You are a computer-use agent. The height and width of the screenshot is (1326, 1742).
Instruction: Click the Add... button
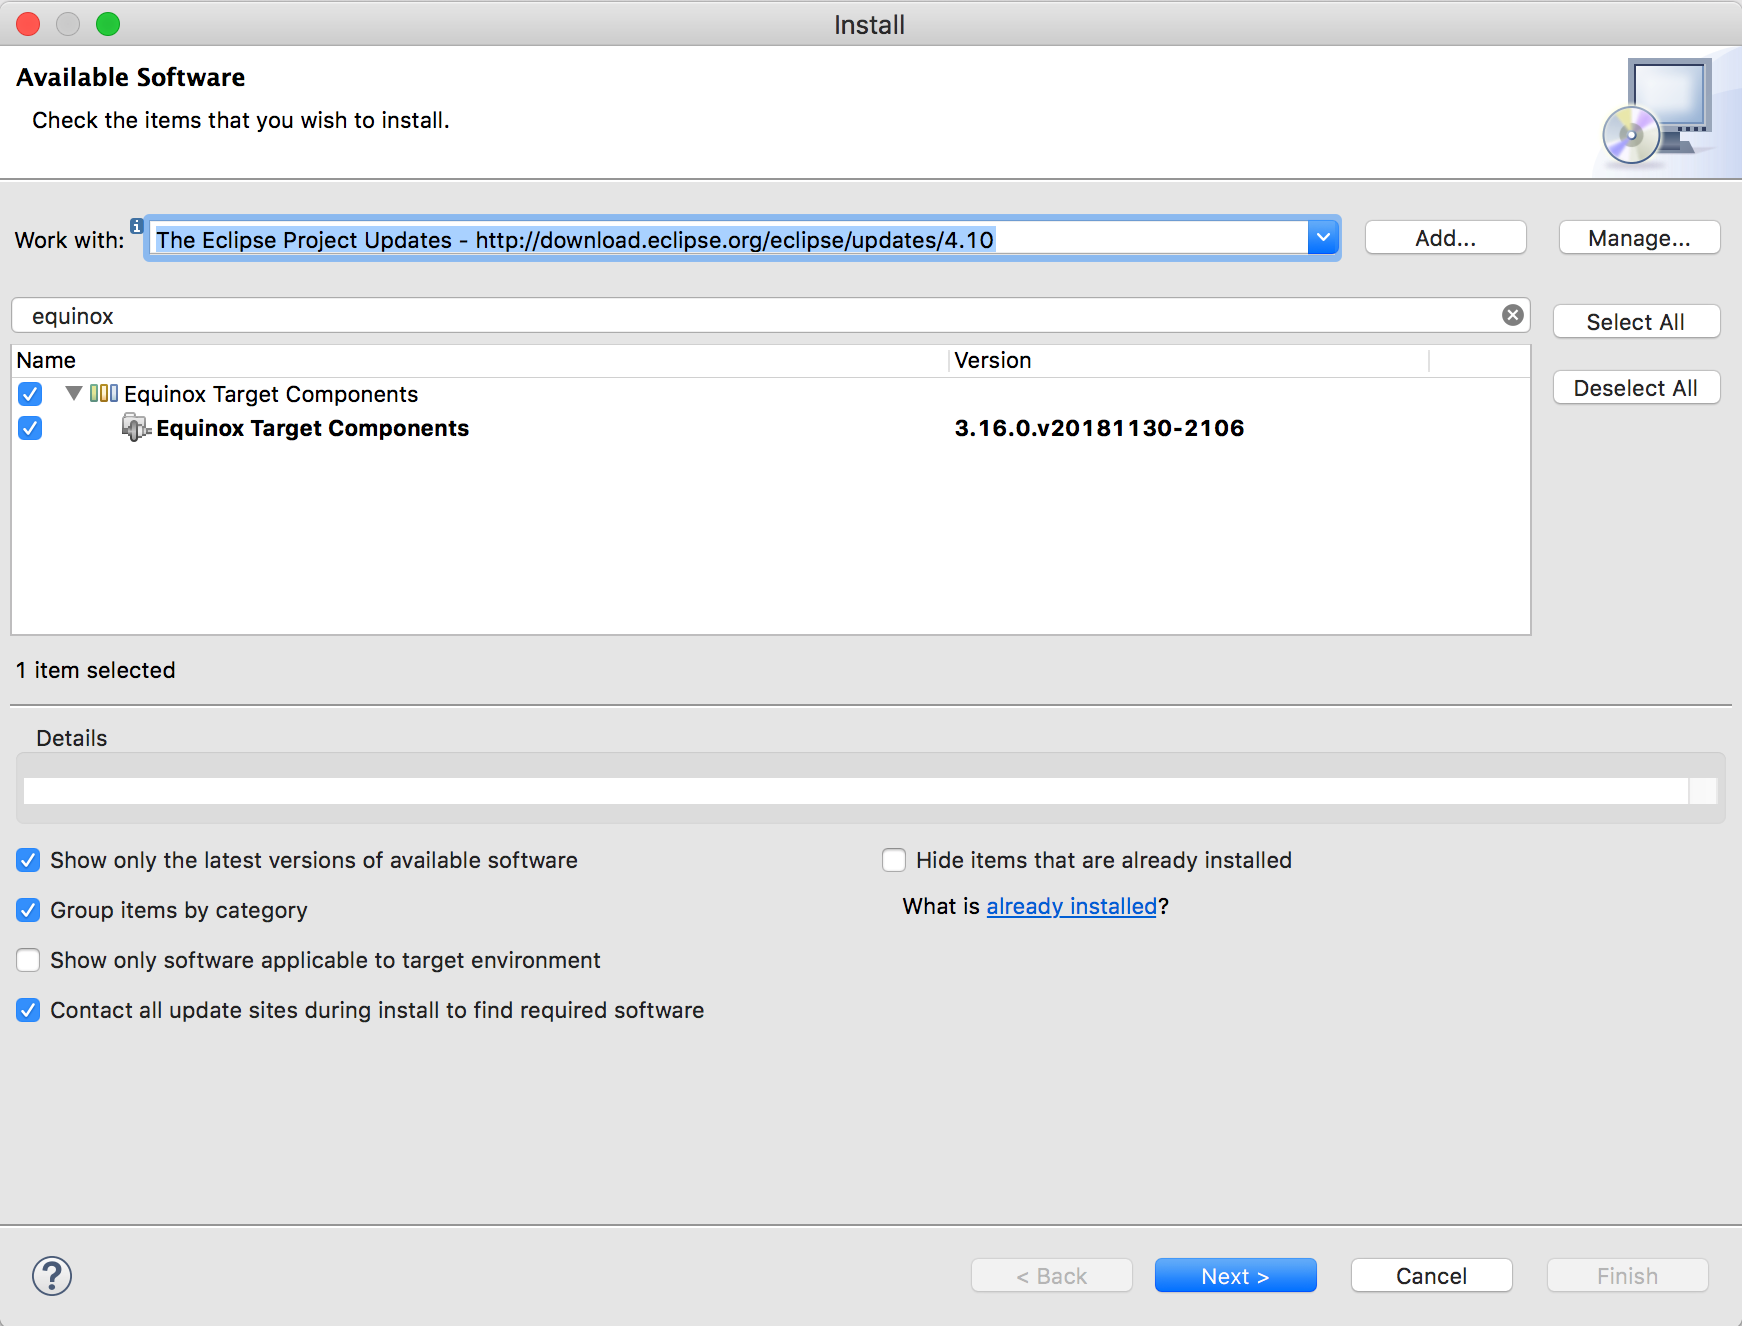click(x=1446, y=238)
